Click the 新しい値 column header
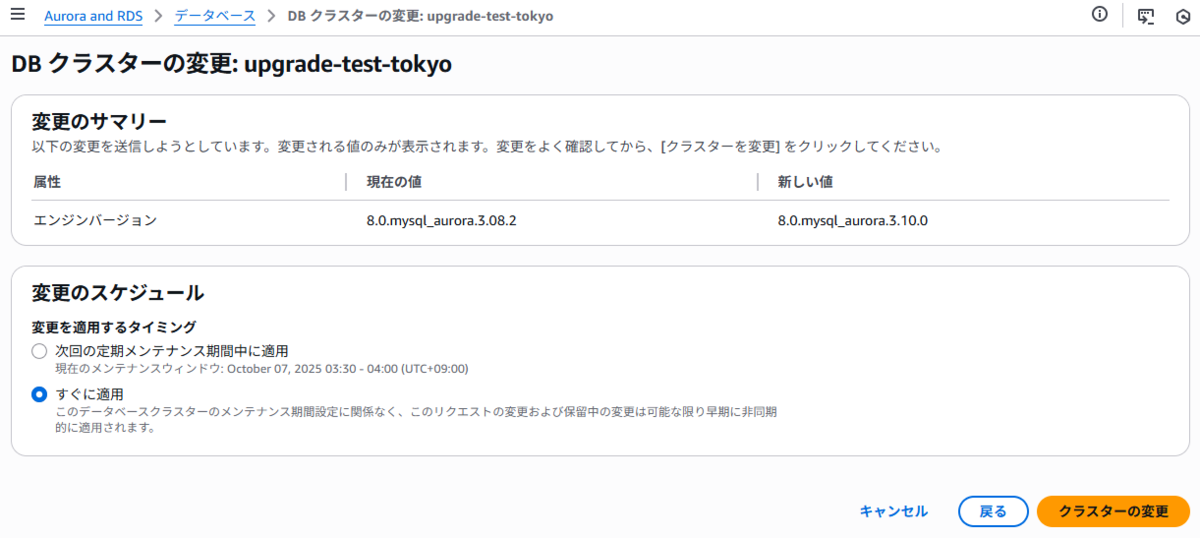1200x538 pixels. (x=806, y=182)
